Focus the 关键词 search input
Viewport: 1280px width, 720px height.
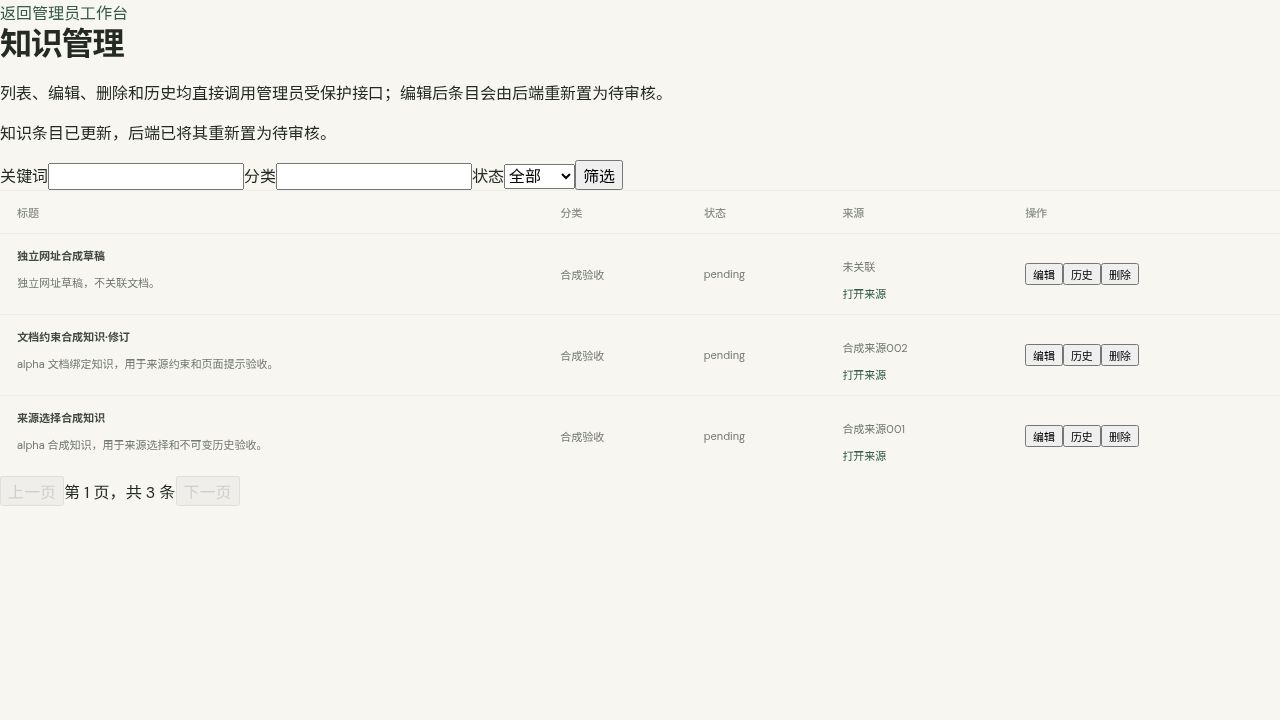pos(146,176)
